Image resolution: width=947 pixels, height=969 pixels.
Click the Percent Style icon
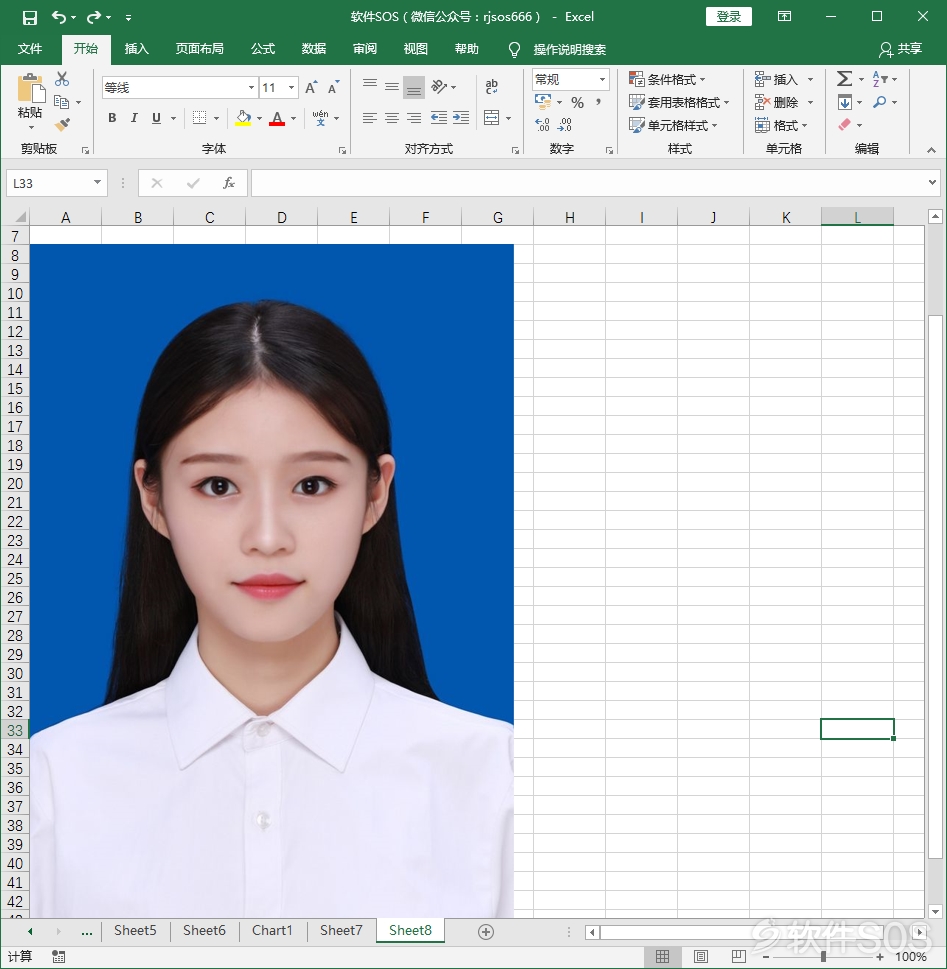tap(577, 102)
